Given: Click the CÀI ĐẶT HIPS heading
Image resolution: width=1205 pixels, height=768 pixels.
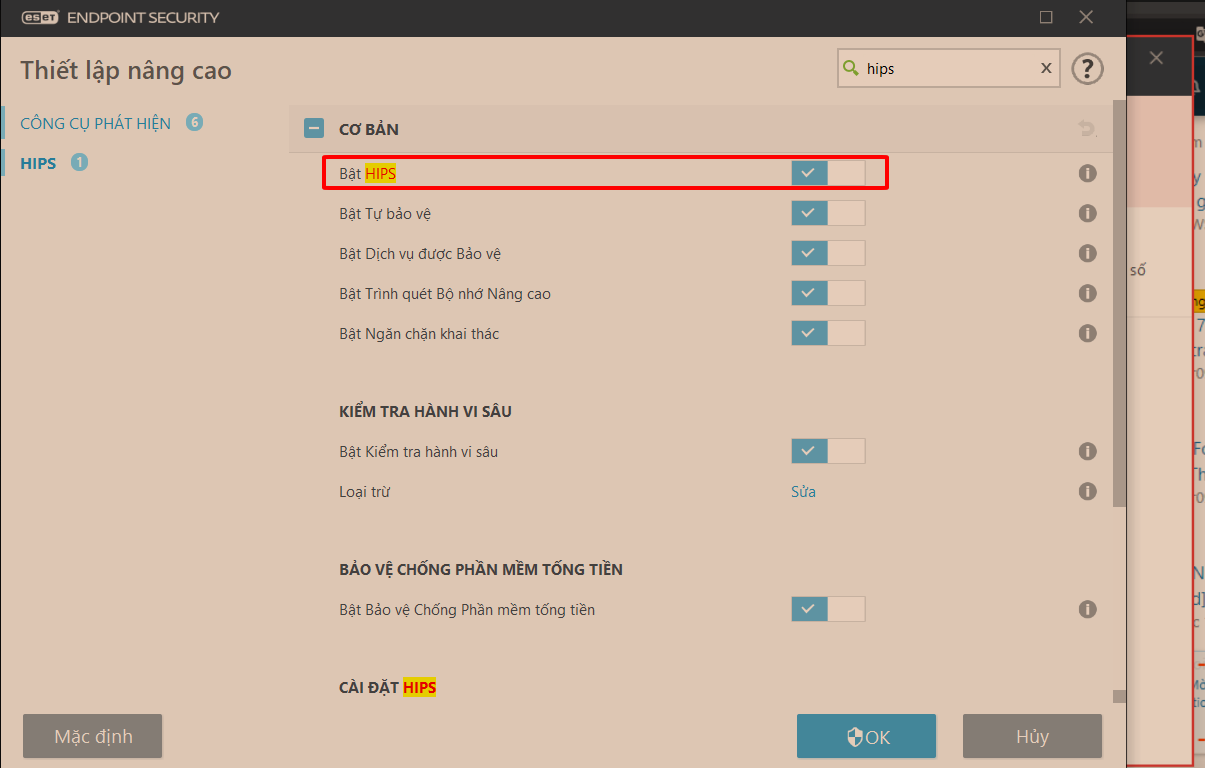Looking at the screenshot, I should click(387, 688).
